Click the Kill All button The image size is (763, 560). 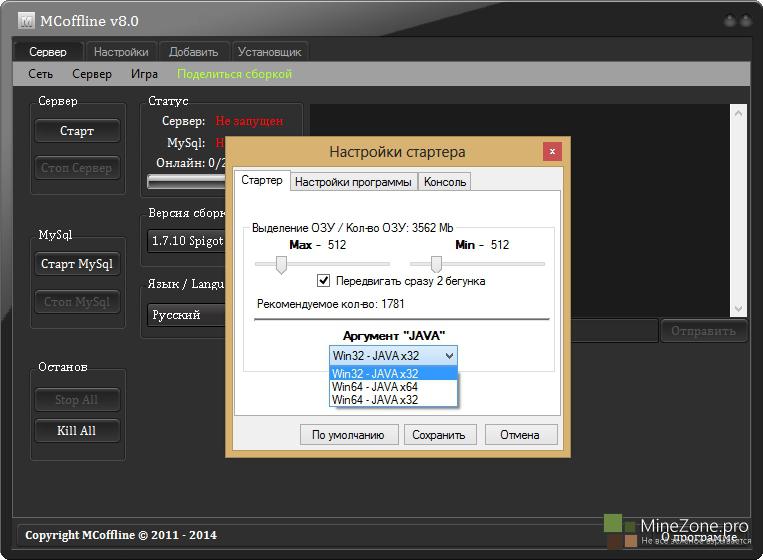pos(76,431)
